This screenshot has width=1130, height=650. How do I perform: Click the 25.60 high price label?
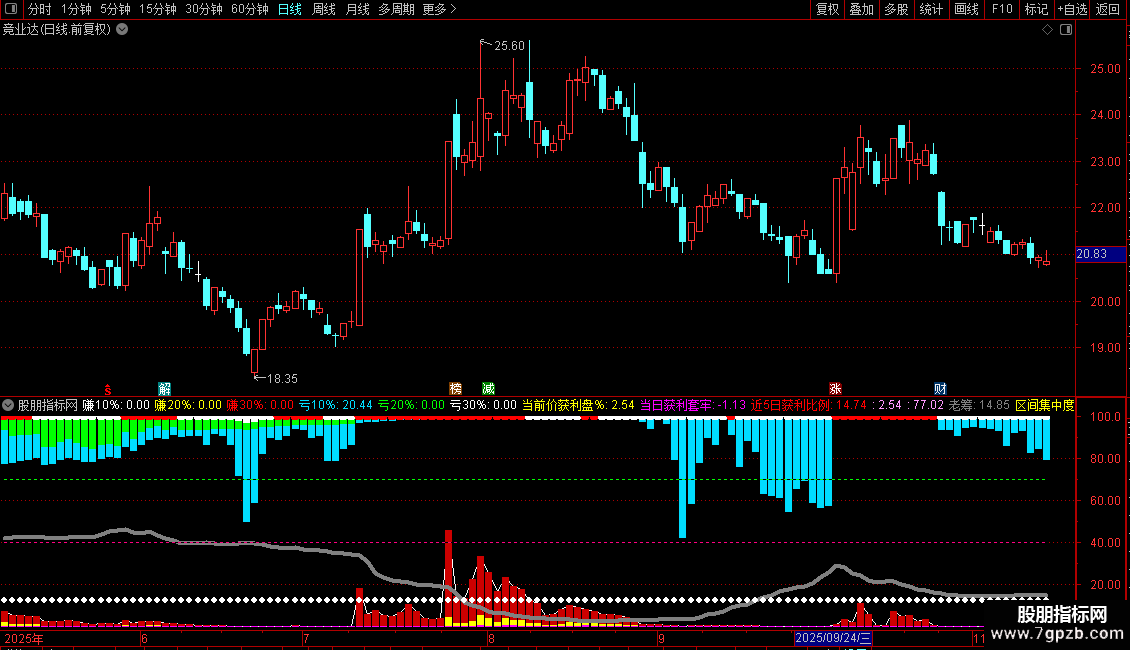(510, 46)
